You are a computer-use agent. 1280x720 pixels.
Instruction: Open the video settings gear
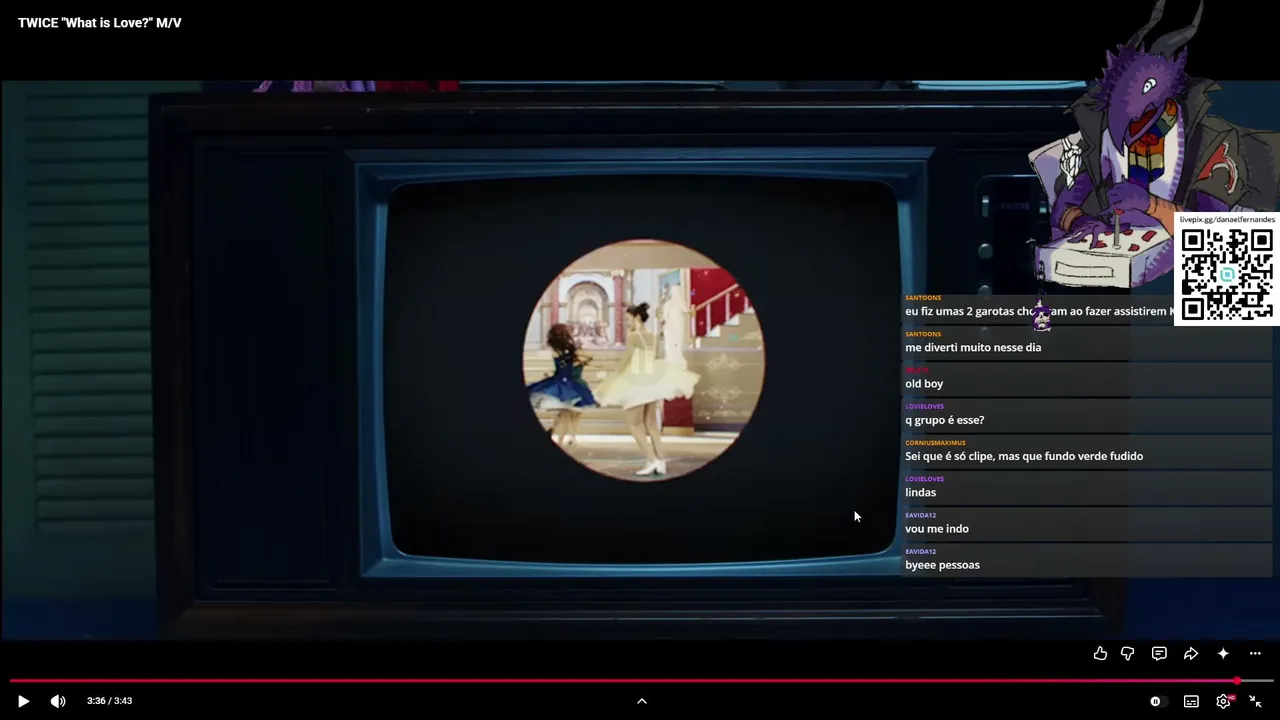1223,701
